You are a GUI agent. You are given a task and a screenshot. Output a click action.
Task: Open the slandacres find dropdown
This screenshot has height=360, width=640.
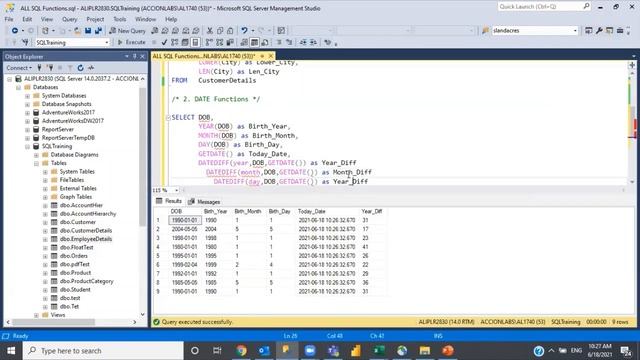point(575,31)
